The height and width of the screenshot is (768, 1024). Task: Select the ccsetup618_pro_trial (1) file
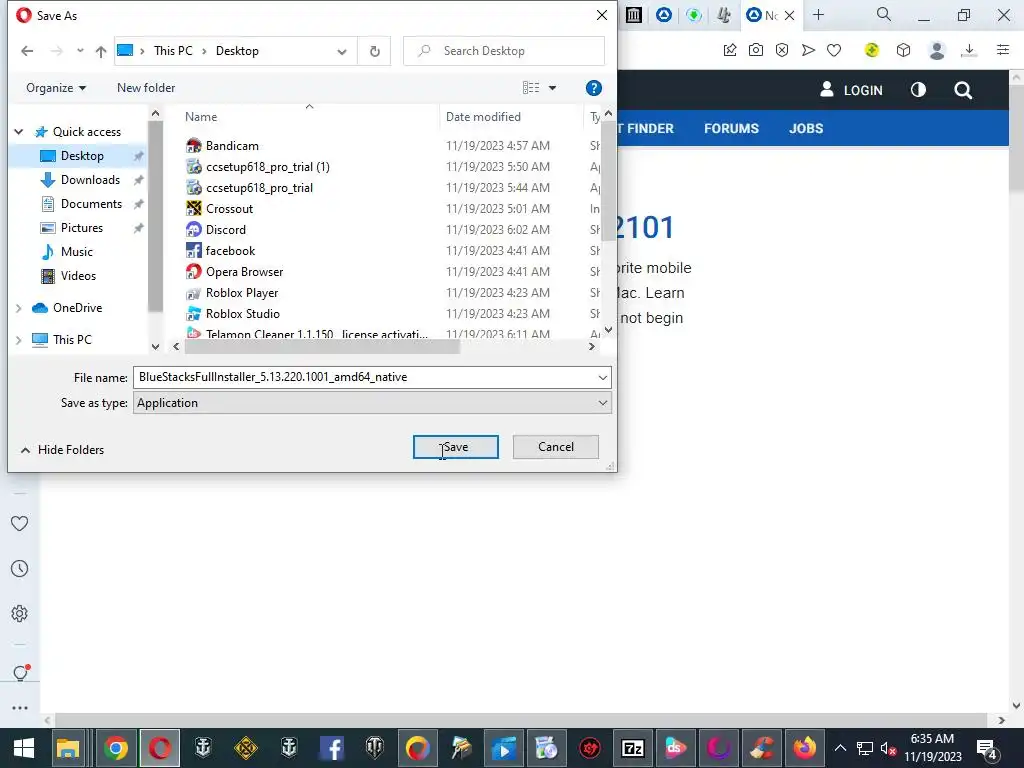(267, 167)
